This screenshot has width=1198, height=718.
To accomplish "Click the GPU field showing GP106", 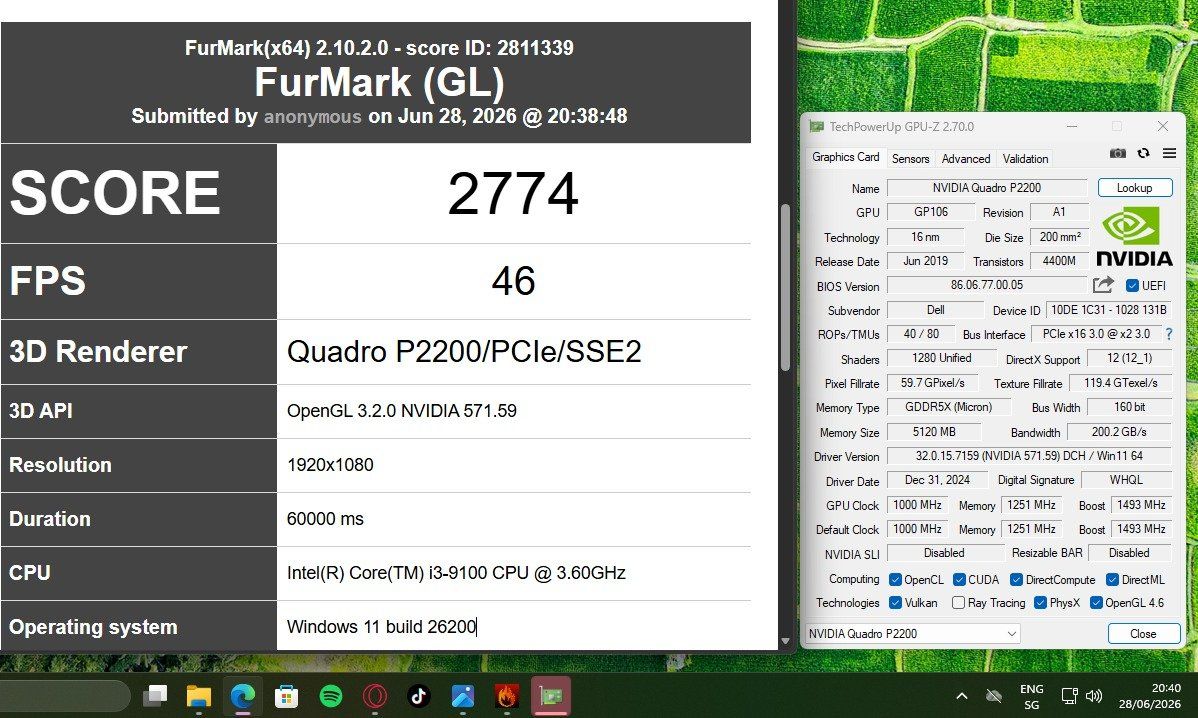I will [931, 212].
